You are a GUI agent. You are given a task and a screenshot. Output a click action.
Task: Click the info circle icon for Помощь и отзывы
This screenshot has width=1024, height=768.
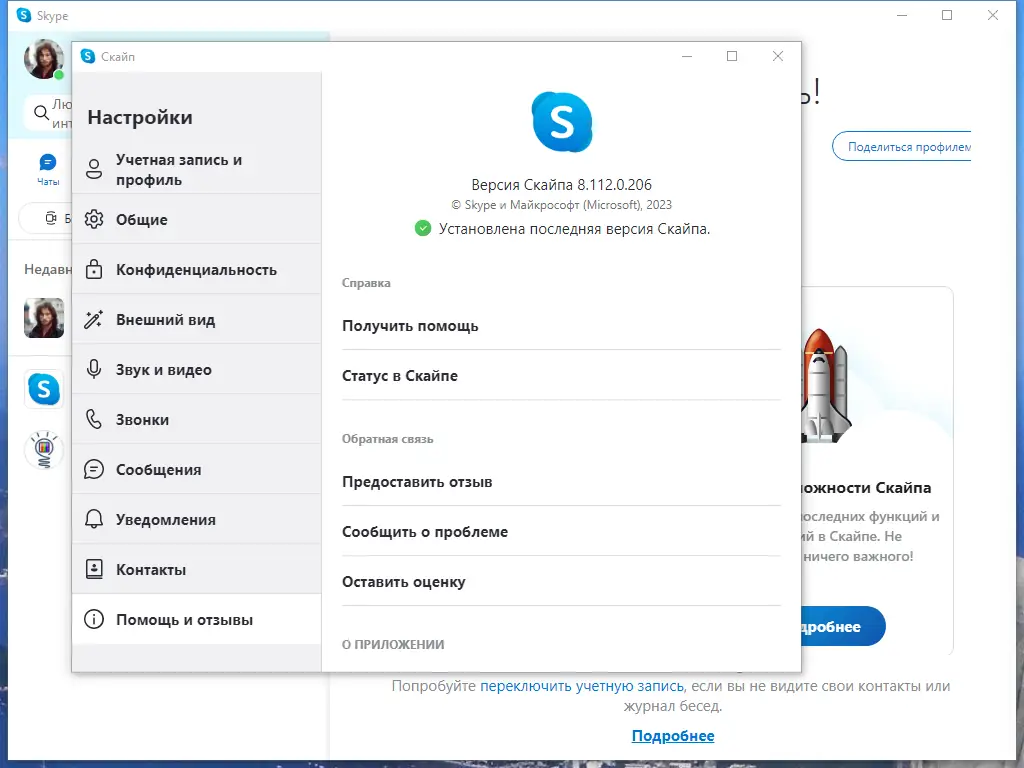94,619
